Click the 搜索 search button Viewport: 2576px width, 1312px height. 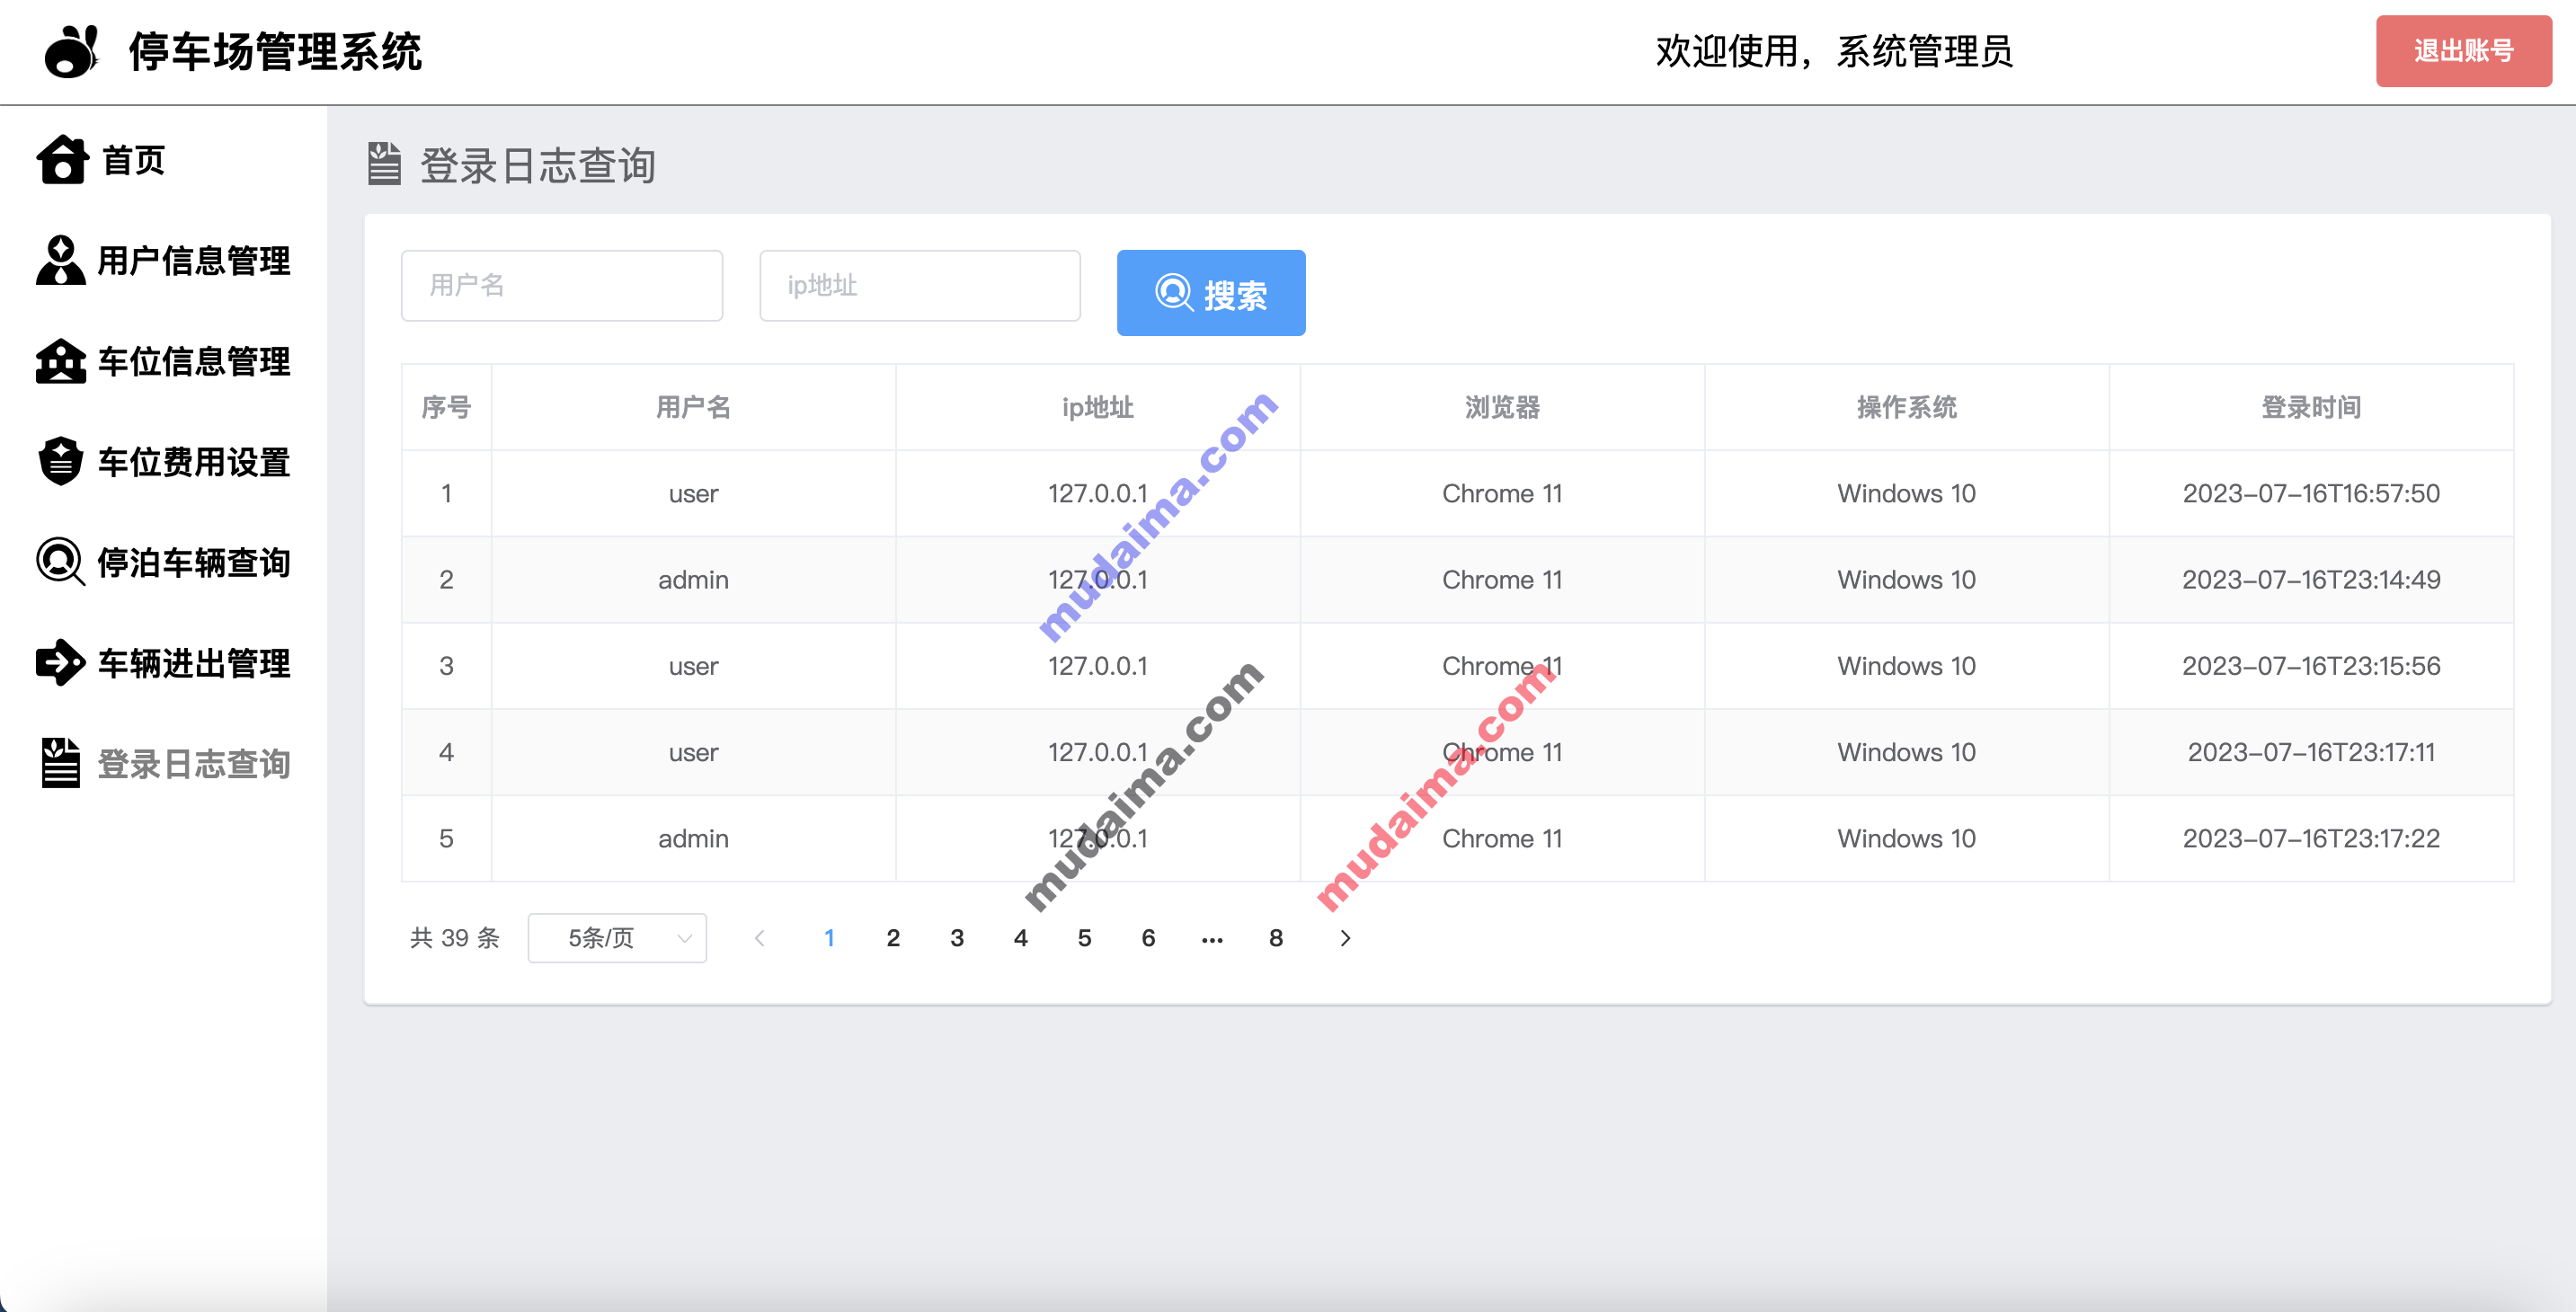[1210, 293]
